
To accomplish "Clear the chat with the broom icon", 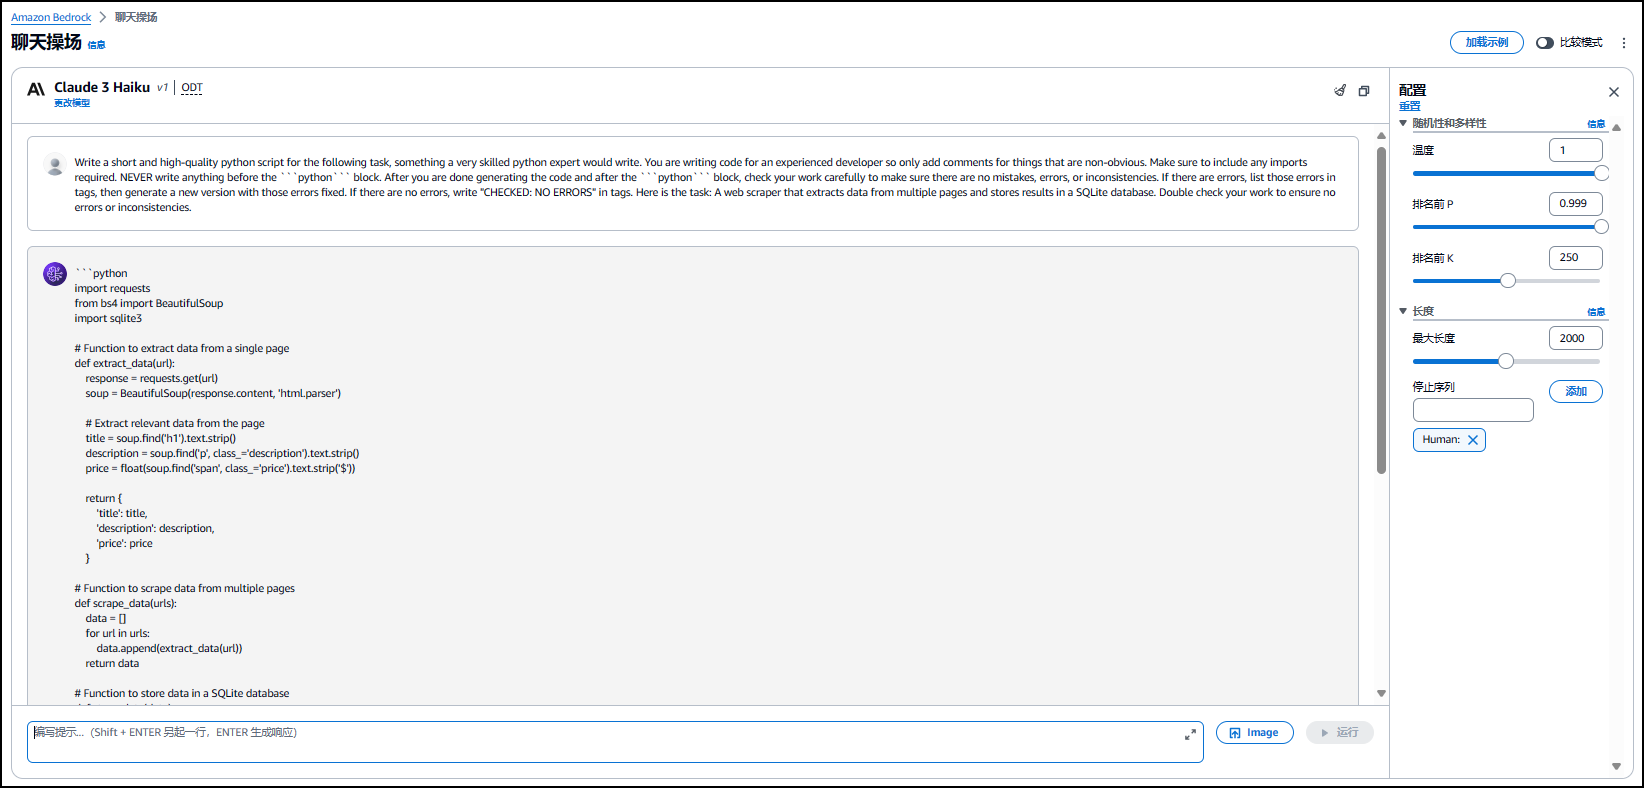I will [1340, 90].
